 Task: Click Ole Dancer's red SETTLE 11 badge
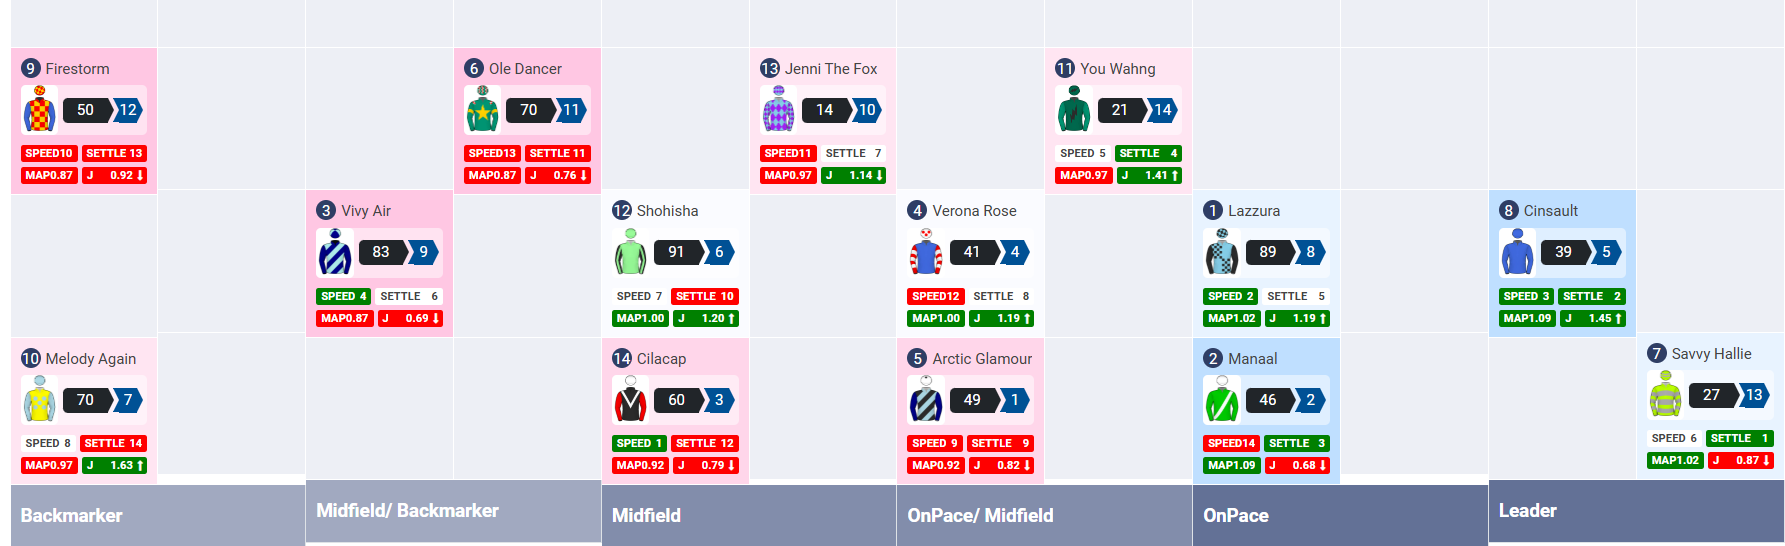pos(557,153)
